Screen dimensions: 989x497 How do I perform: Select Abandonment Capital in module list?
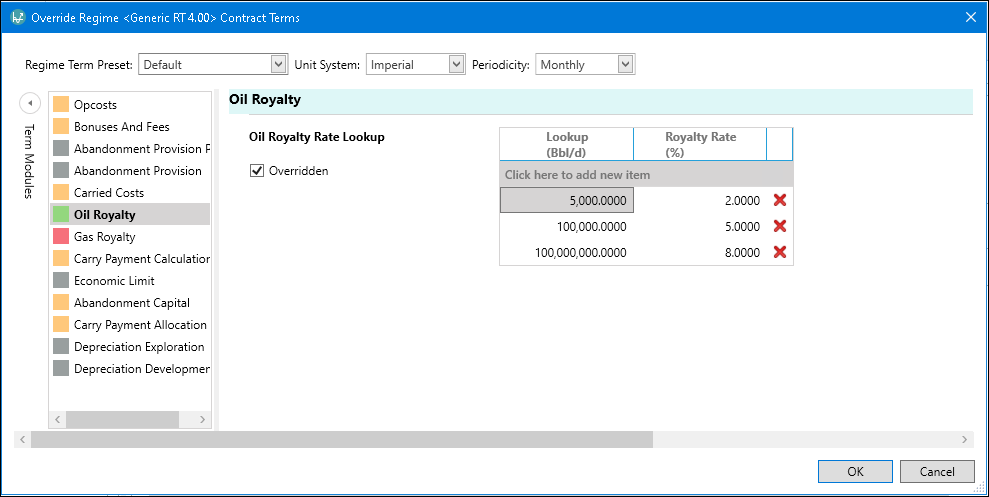tap(131, 303)
